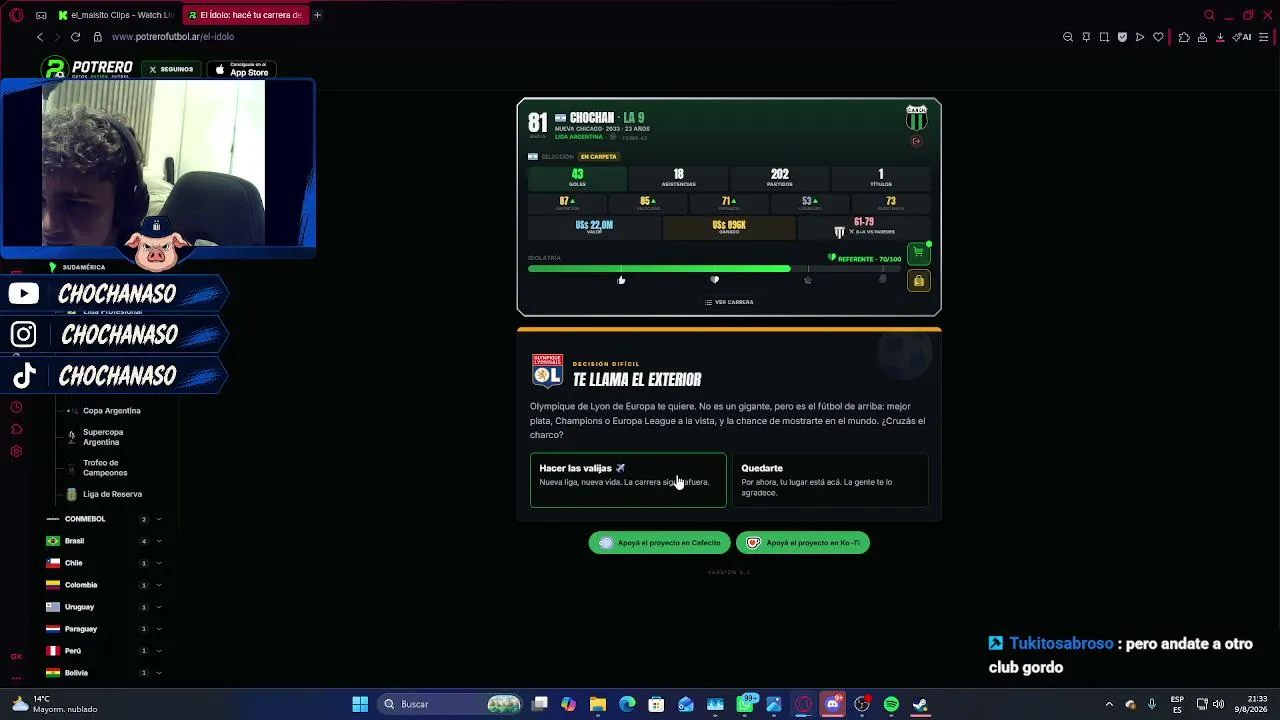The width and height of the screenshot is (1280, 720).
Task: Open File Explorer from the taskbar
Action: pos(598,704)
